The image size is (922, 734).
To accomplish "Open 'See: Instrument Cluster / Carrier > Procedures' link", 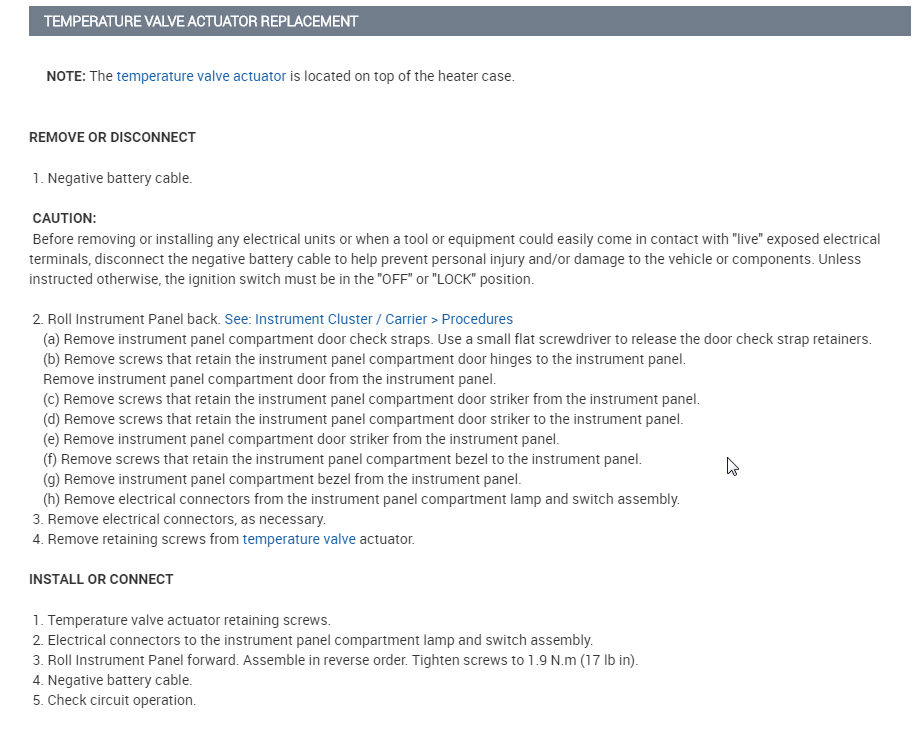I will (368, 319).
